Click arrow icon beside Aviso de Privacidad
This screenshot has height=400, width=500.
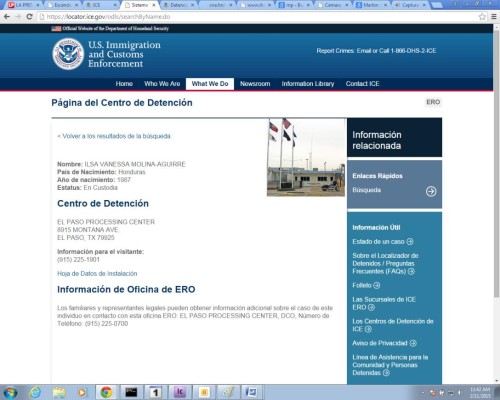(413, 343)
